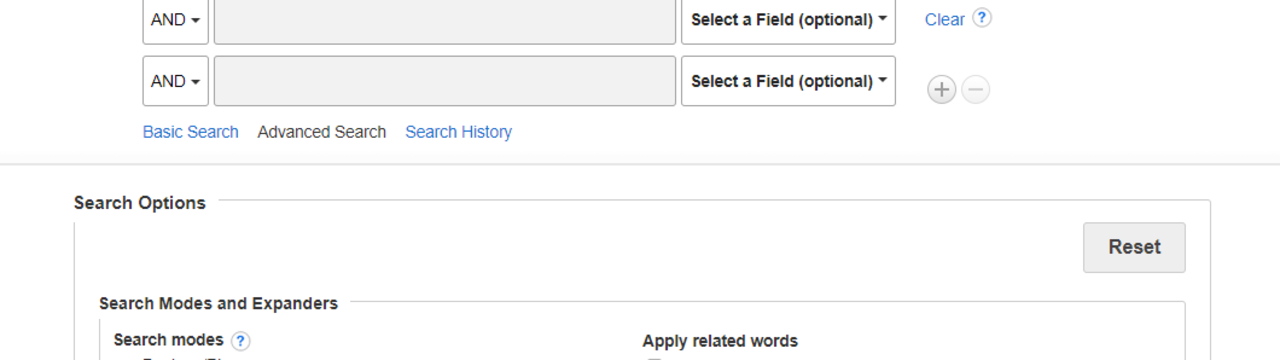Expand bottom row Select a Field dropdown

[788, 81]
